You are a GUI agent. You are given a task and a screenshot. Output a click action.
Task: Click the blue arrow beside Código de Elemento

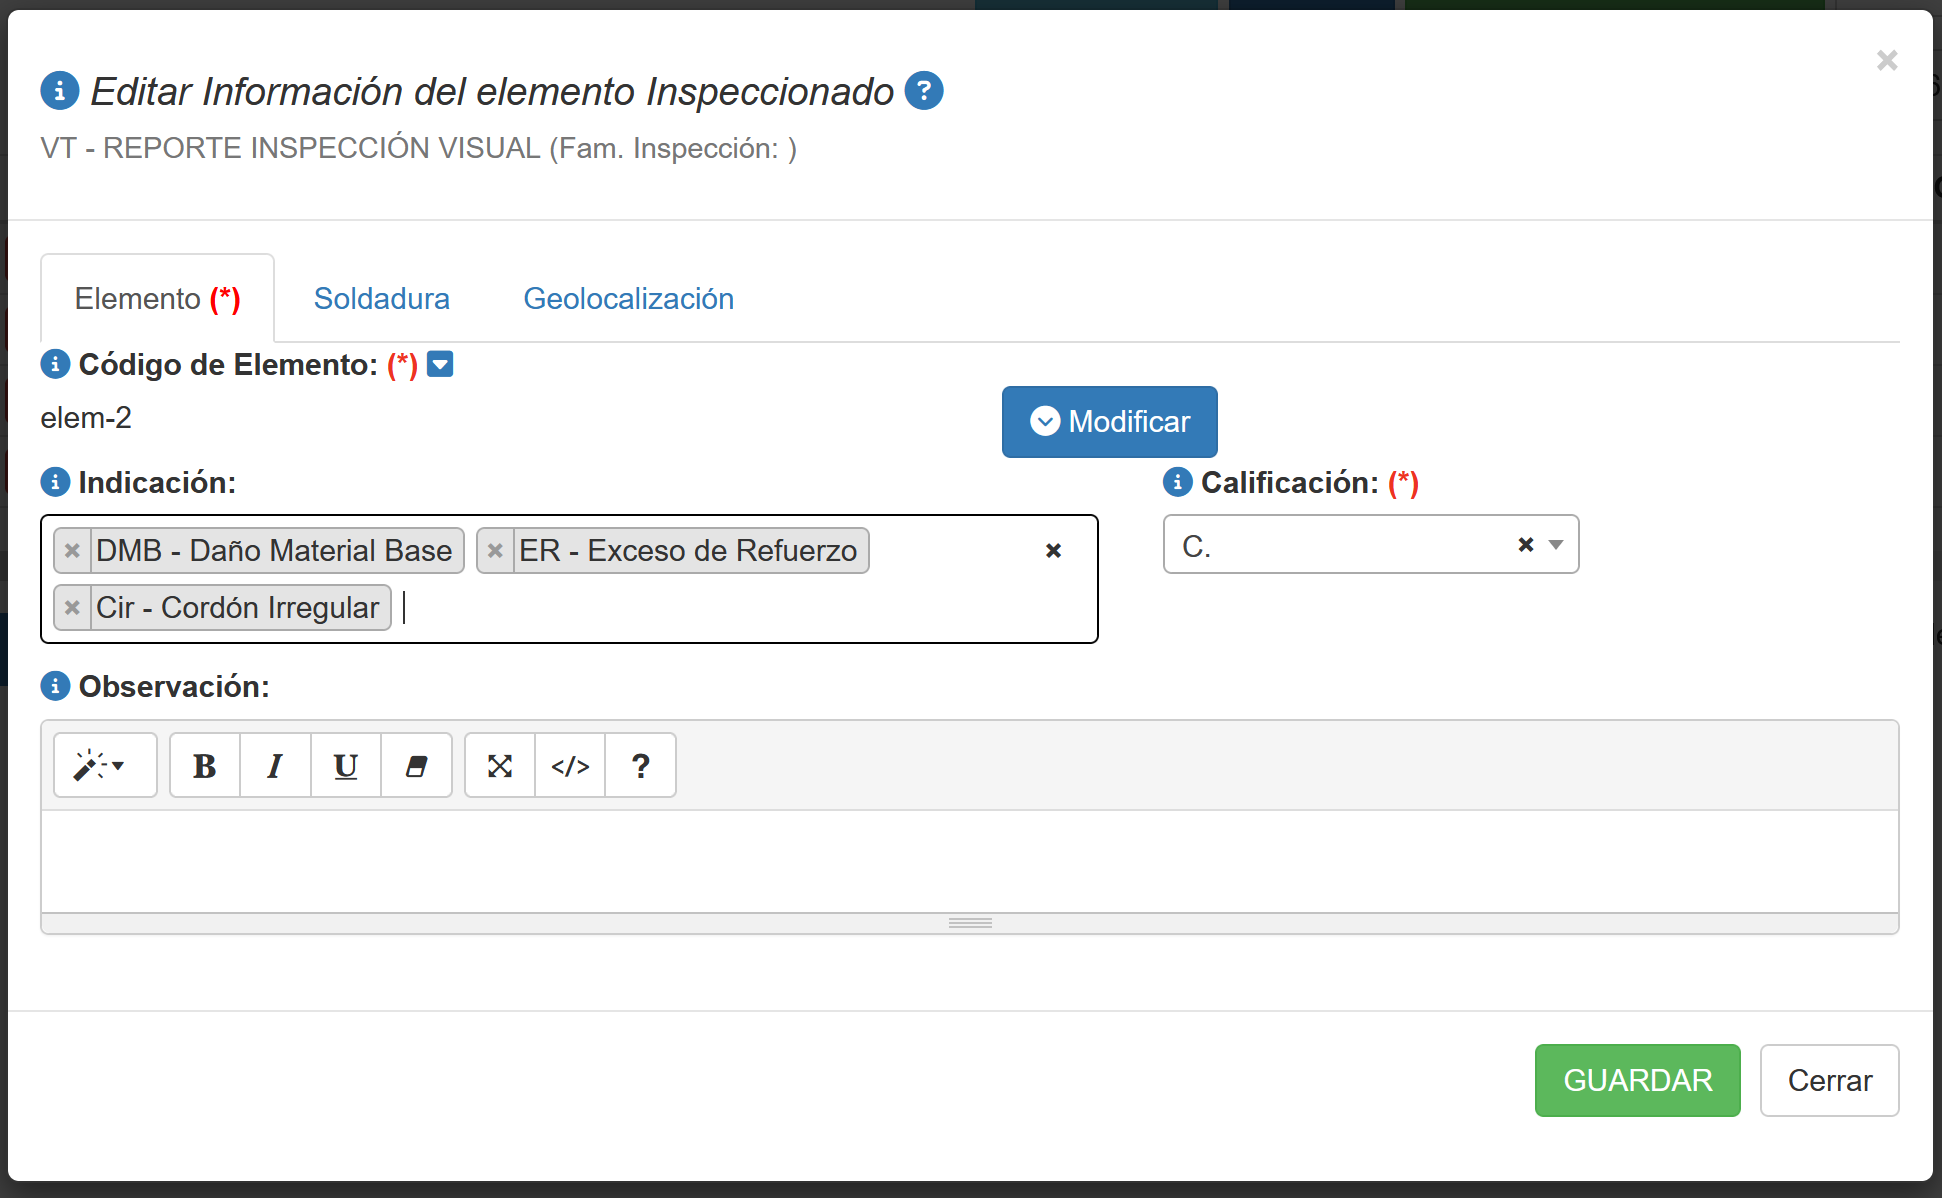coord(440,364)
